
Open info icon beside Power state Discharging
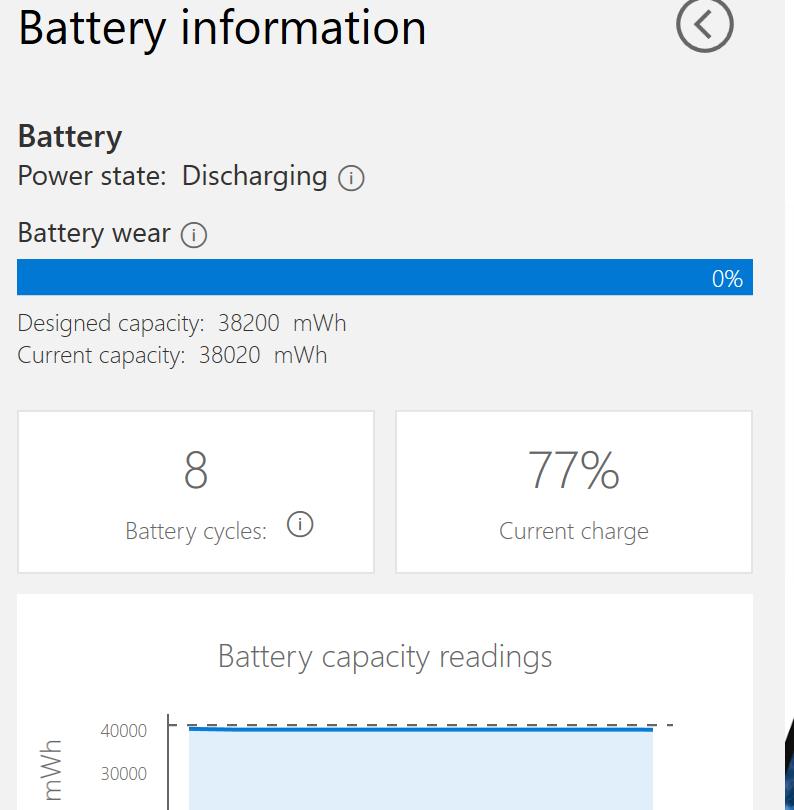coord(351,178)
